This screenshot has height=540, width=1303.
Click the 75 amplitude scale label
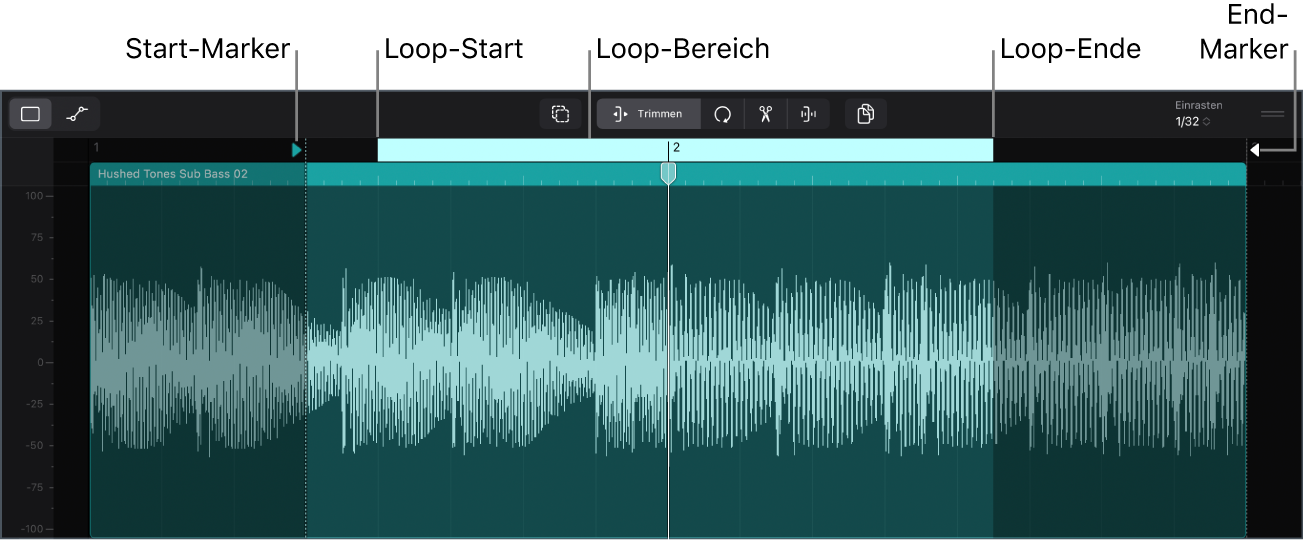(36, 238)
